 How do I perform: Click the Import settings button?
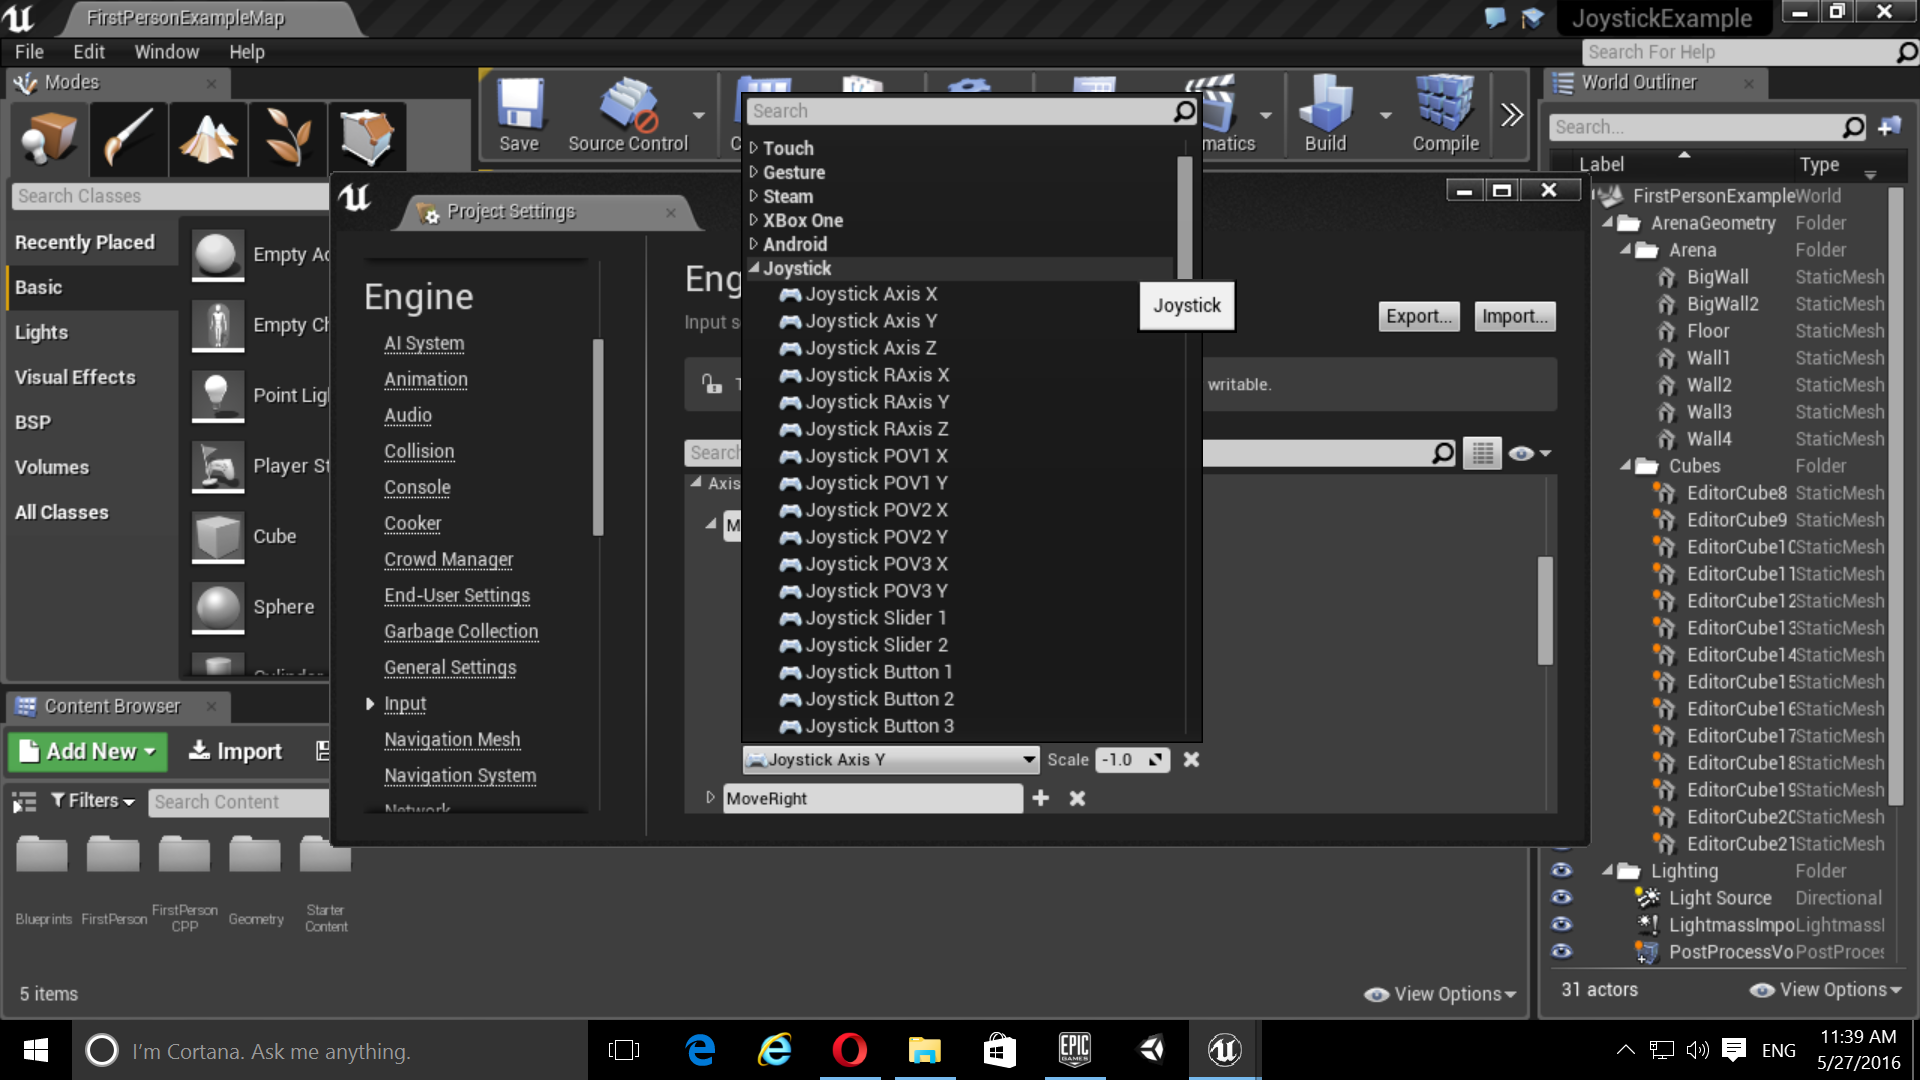click(x=1514, y=316)
